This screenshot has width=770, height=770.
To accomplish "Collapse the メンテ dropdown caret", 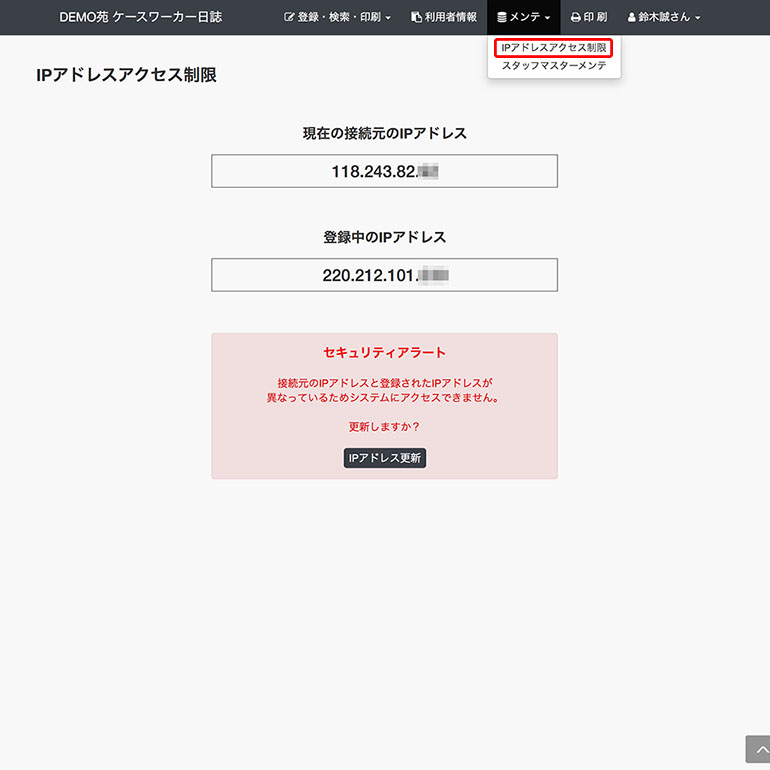I will point(548,18).
